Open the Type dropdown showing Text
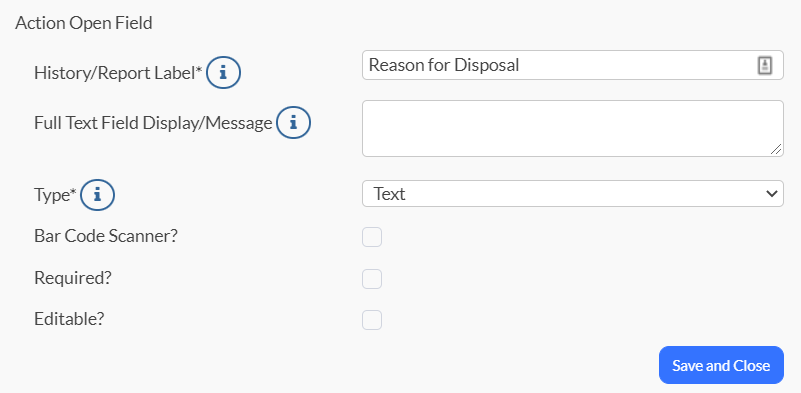Image resolution: width=801 pixels, height=393 pixels. click(x=573, y=194)
